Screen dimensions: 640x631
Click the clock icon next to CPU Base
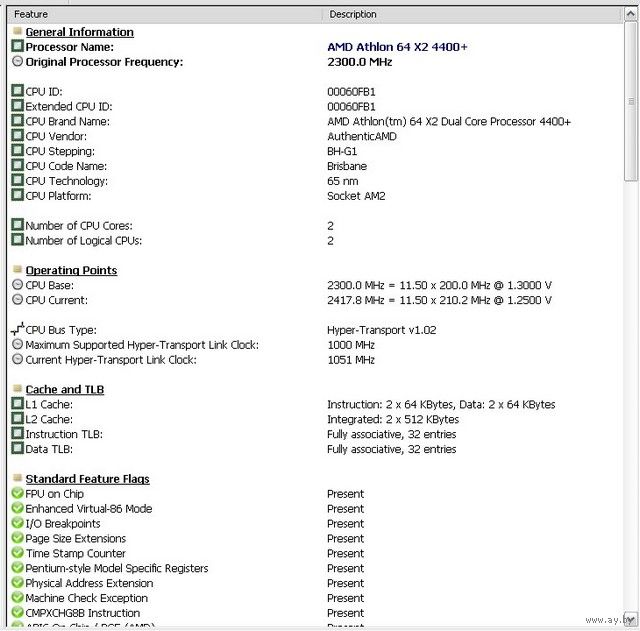[17, 284]
